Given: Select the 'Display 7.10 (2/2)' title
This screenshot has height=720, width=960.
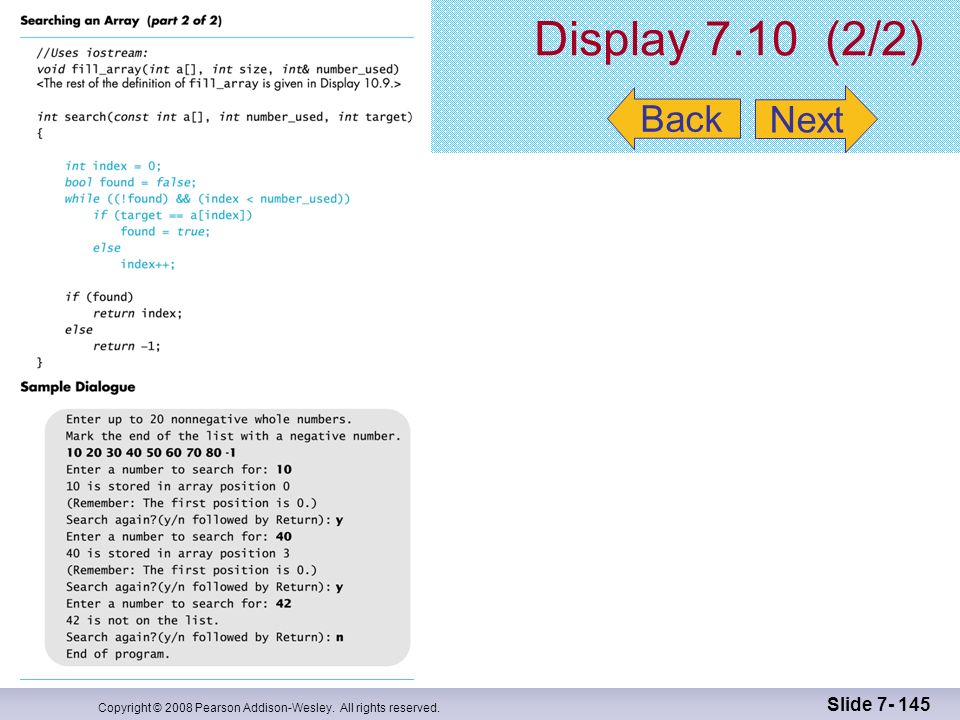Looking at the screenshot, I should click(729, 40).
